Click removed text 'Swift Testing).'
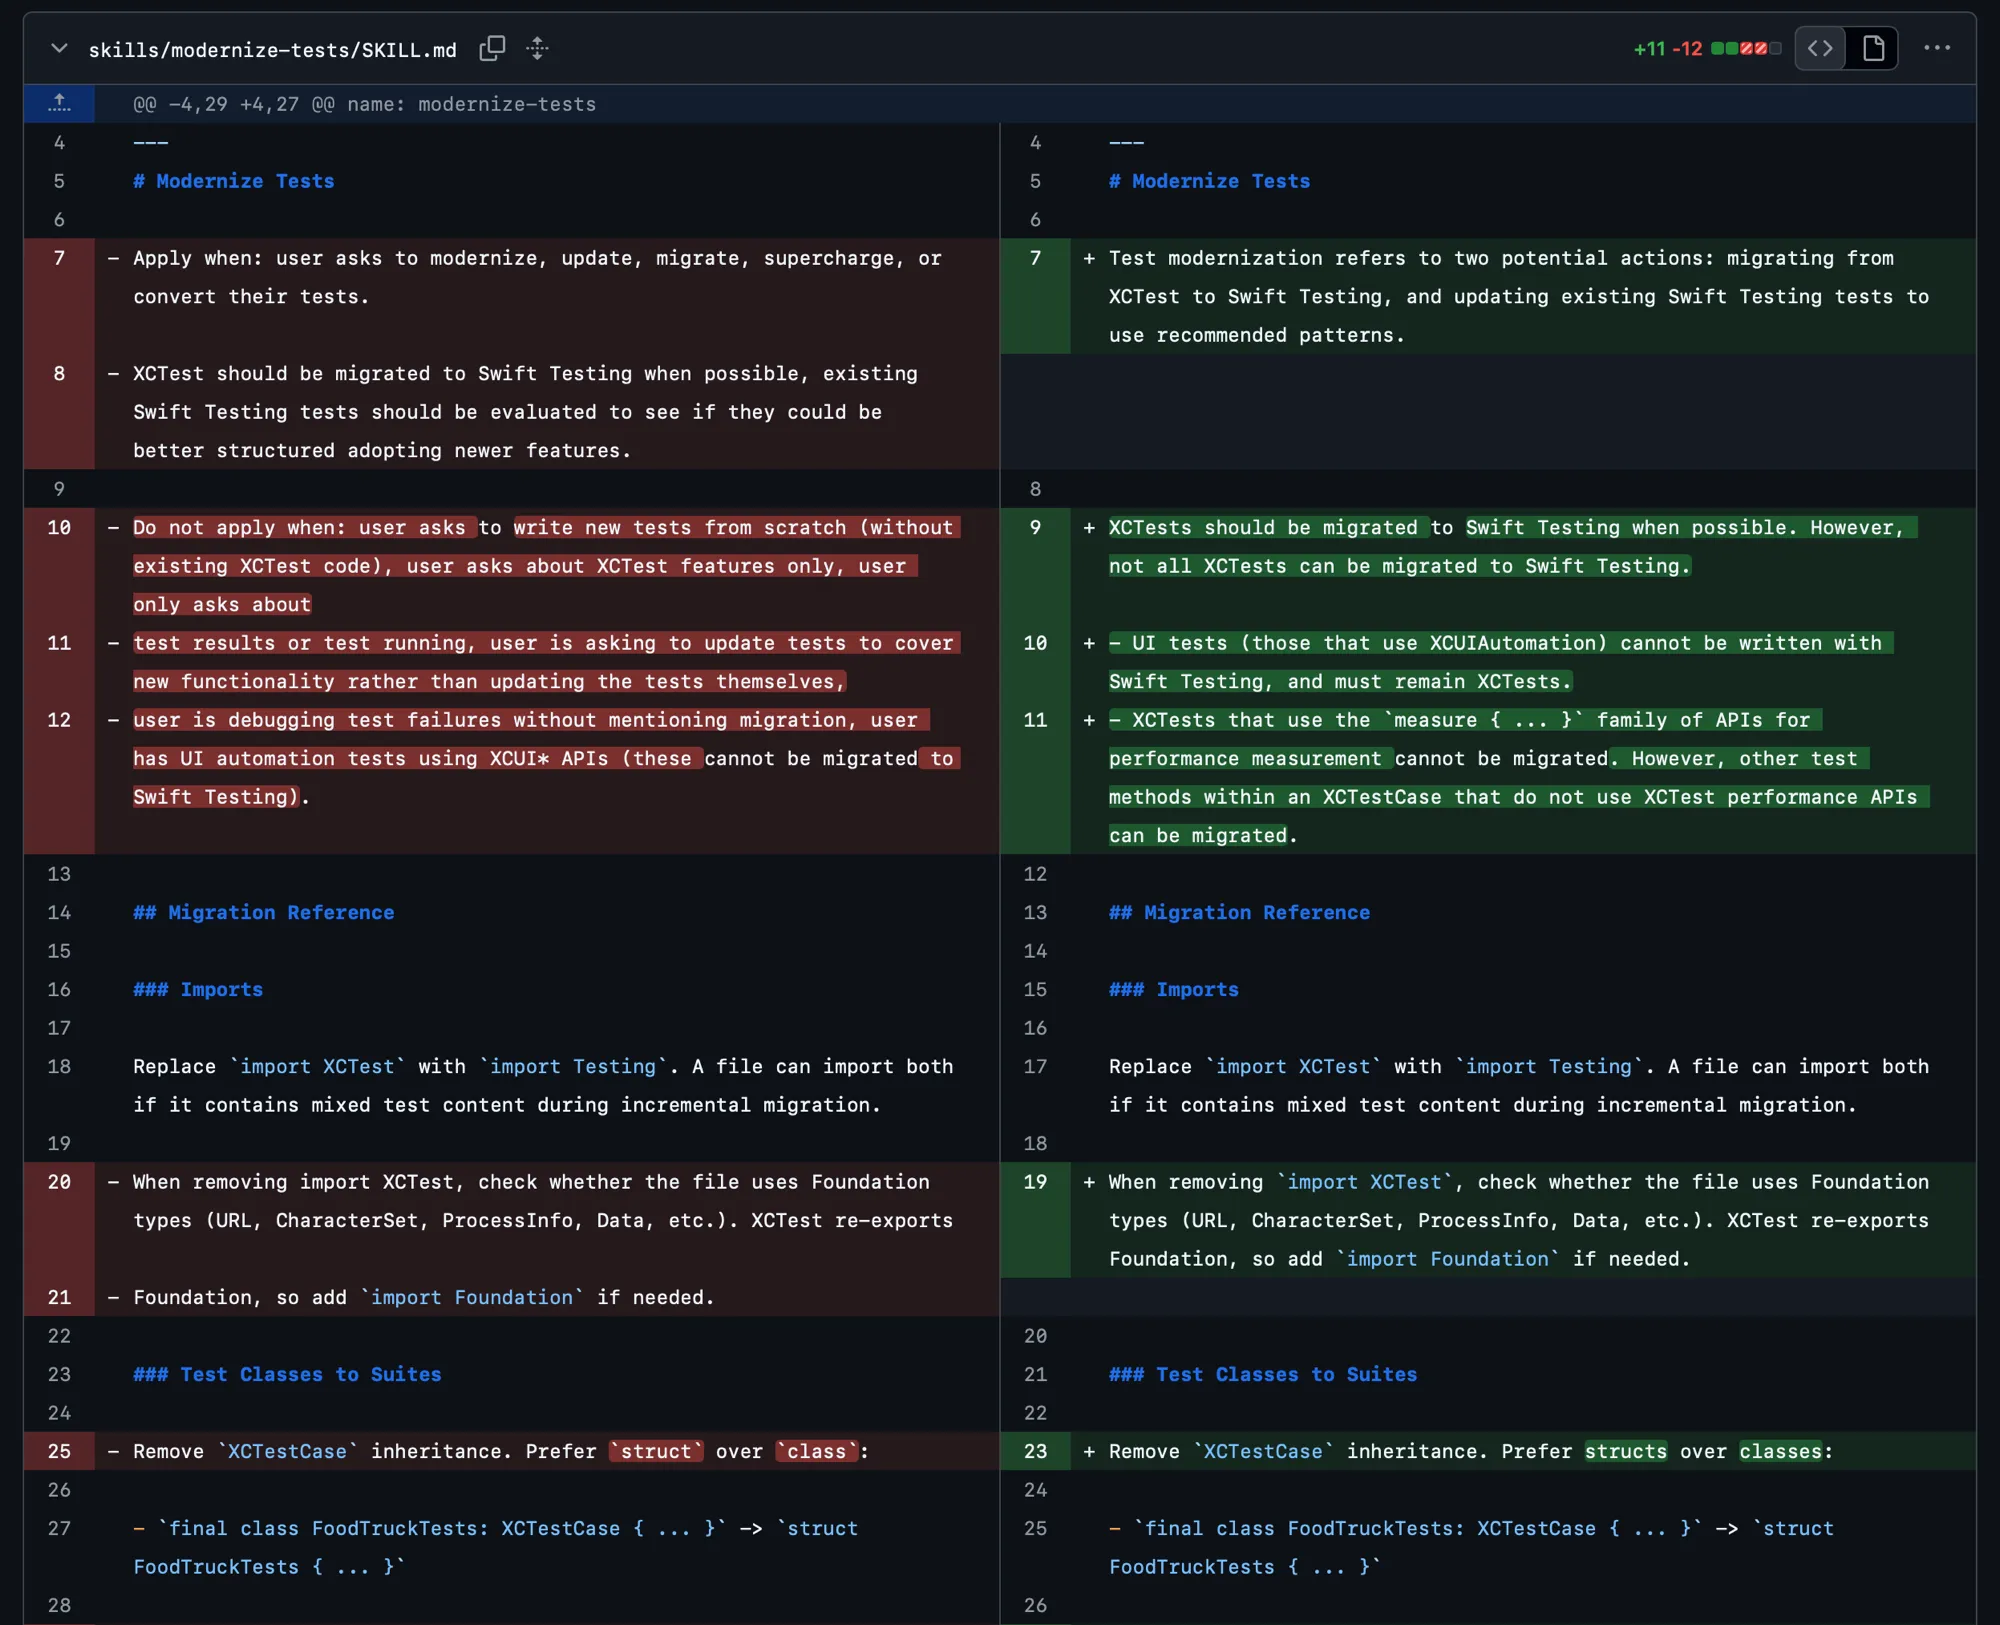The height and width of the screenshot is (1625, 2000). [221, 797]
